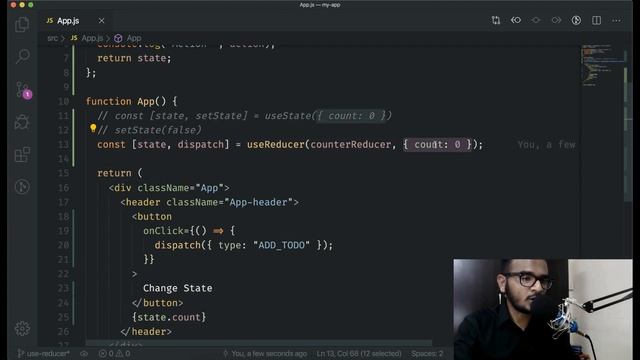Click the opening '<button' tag on line 18
This screenshot has height=360, width=640.
coord(152,216)
